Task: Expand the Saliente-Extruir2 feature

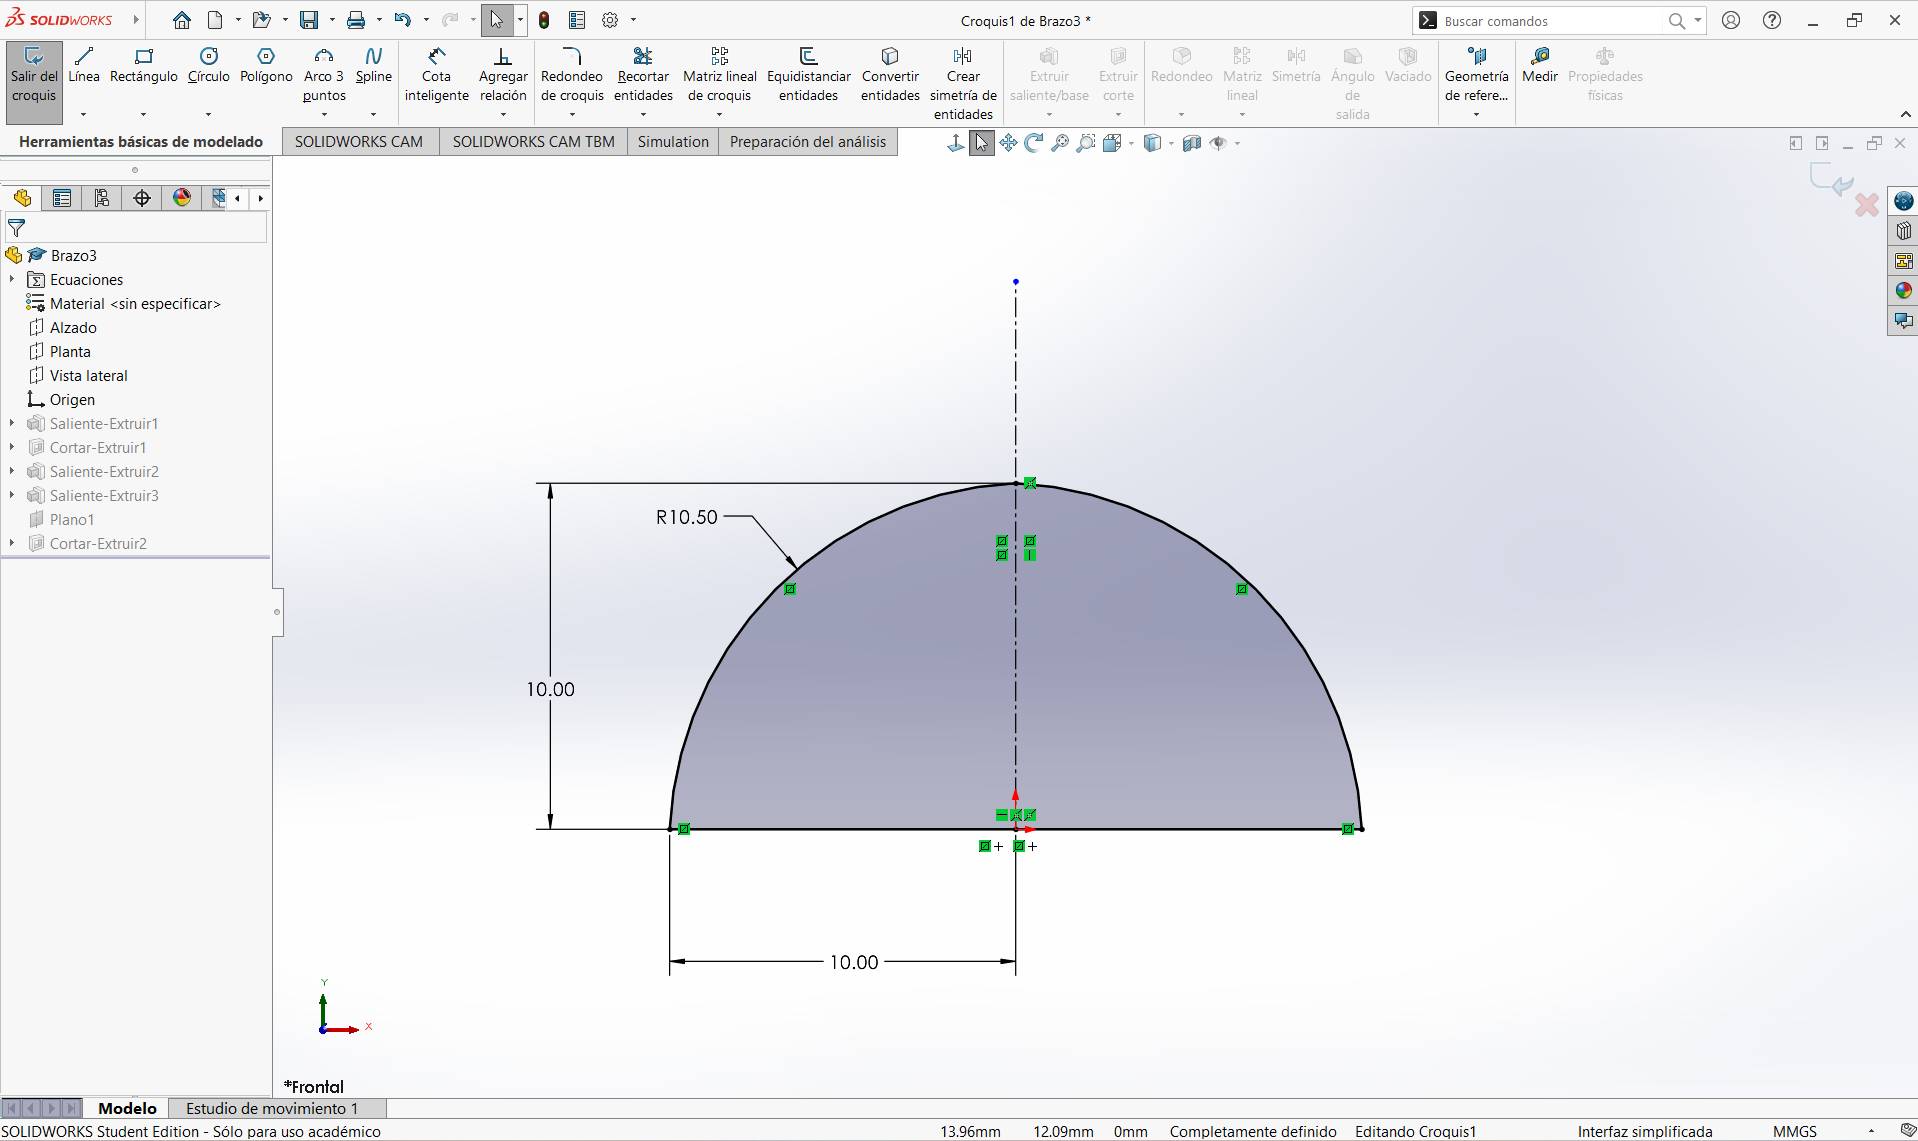Action: [x=12, y=472]
